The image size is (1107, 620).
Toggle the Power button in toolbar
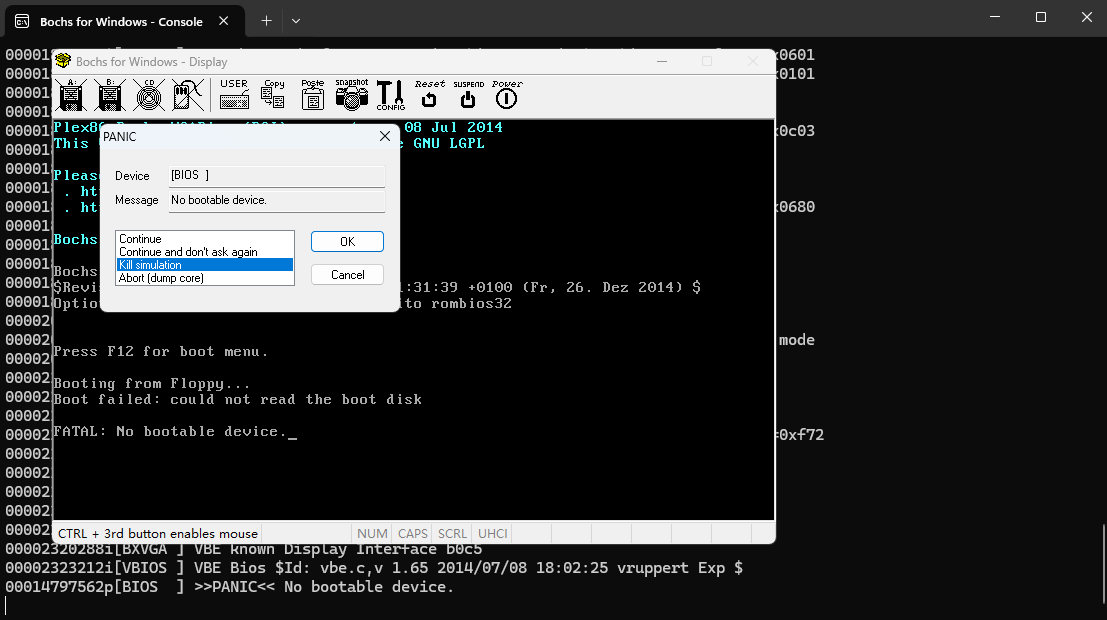(506, 95)
